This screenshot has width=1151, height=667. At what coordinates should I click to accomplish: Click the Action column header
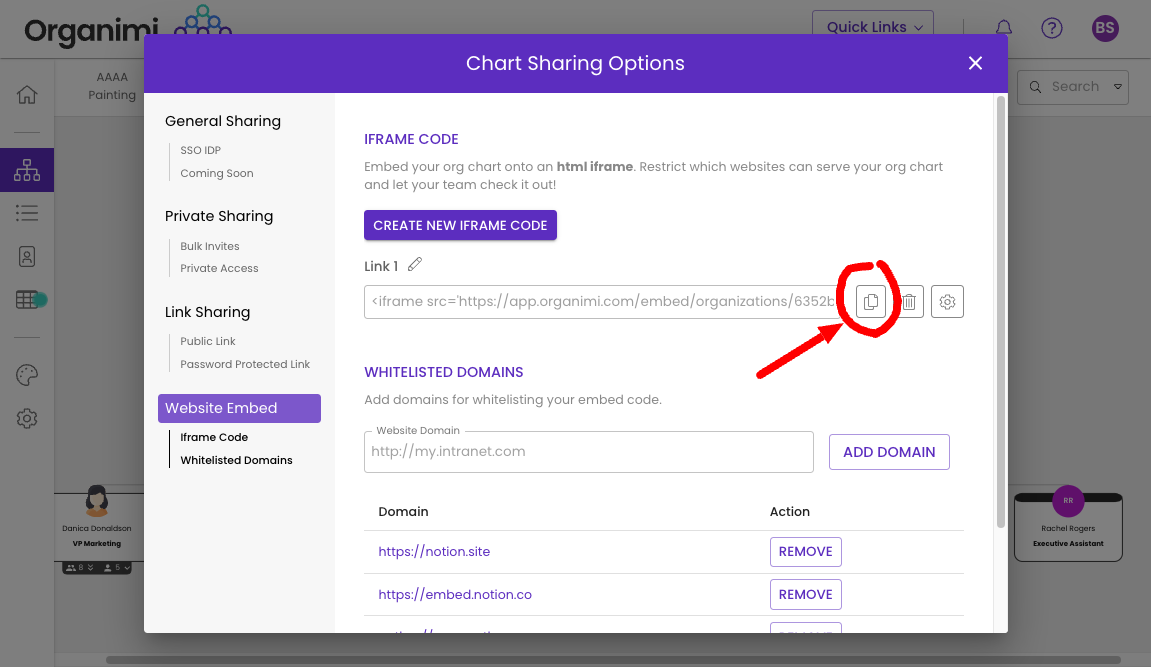pyautogui.click(x=790, y=511)
